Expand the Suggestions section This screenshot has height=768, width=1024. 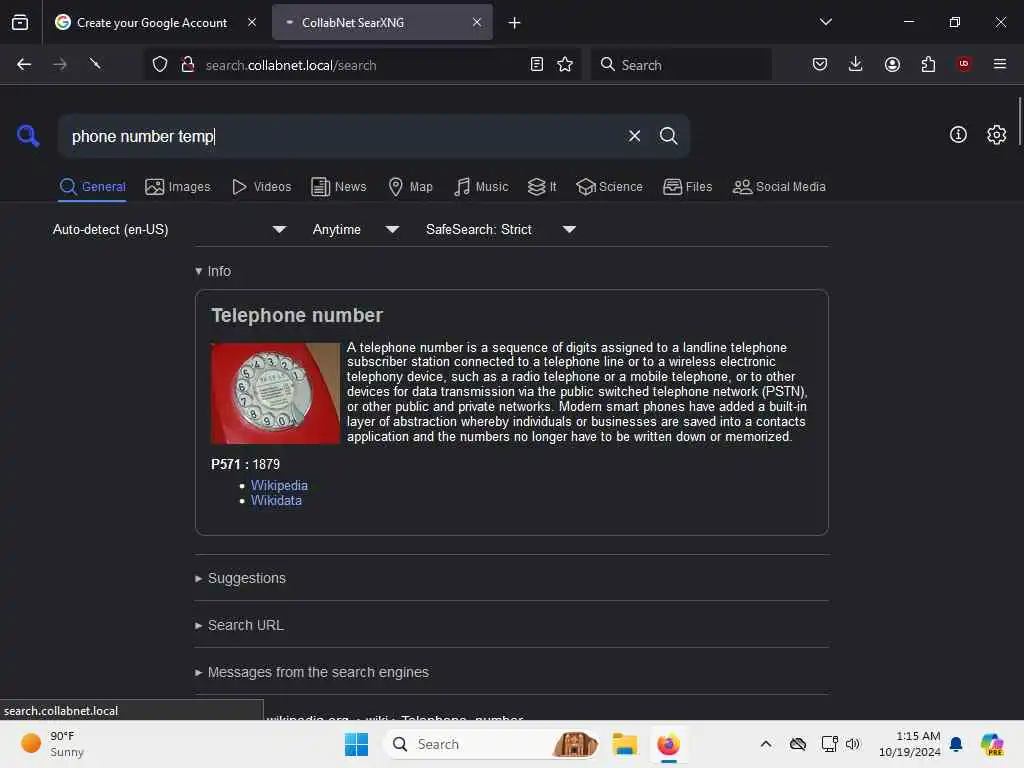coord(240,578)
